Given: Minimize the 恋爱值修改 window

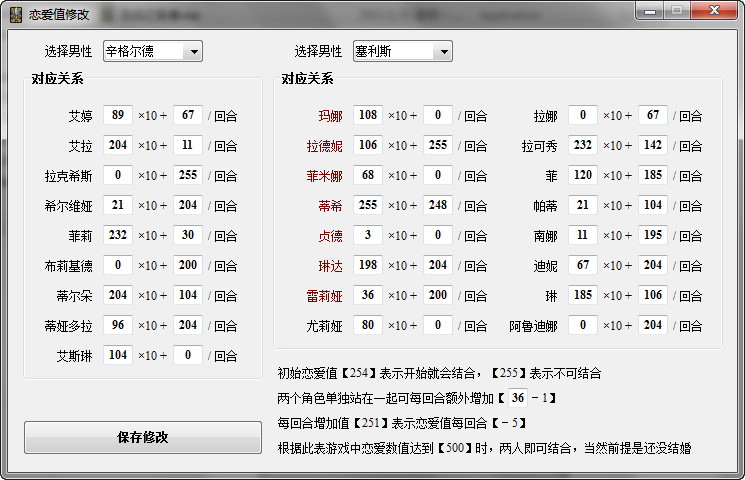Looking at the screenshot, I should 651,11.
